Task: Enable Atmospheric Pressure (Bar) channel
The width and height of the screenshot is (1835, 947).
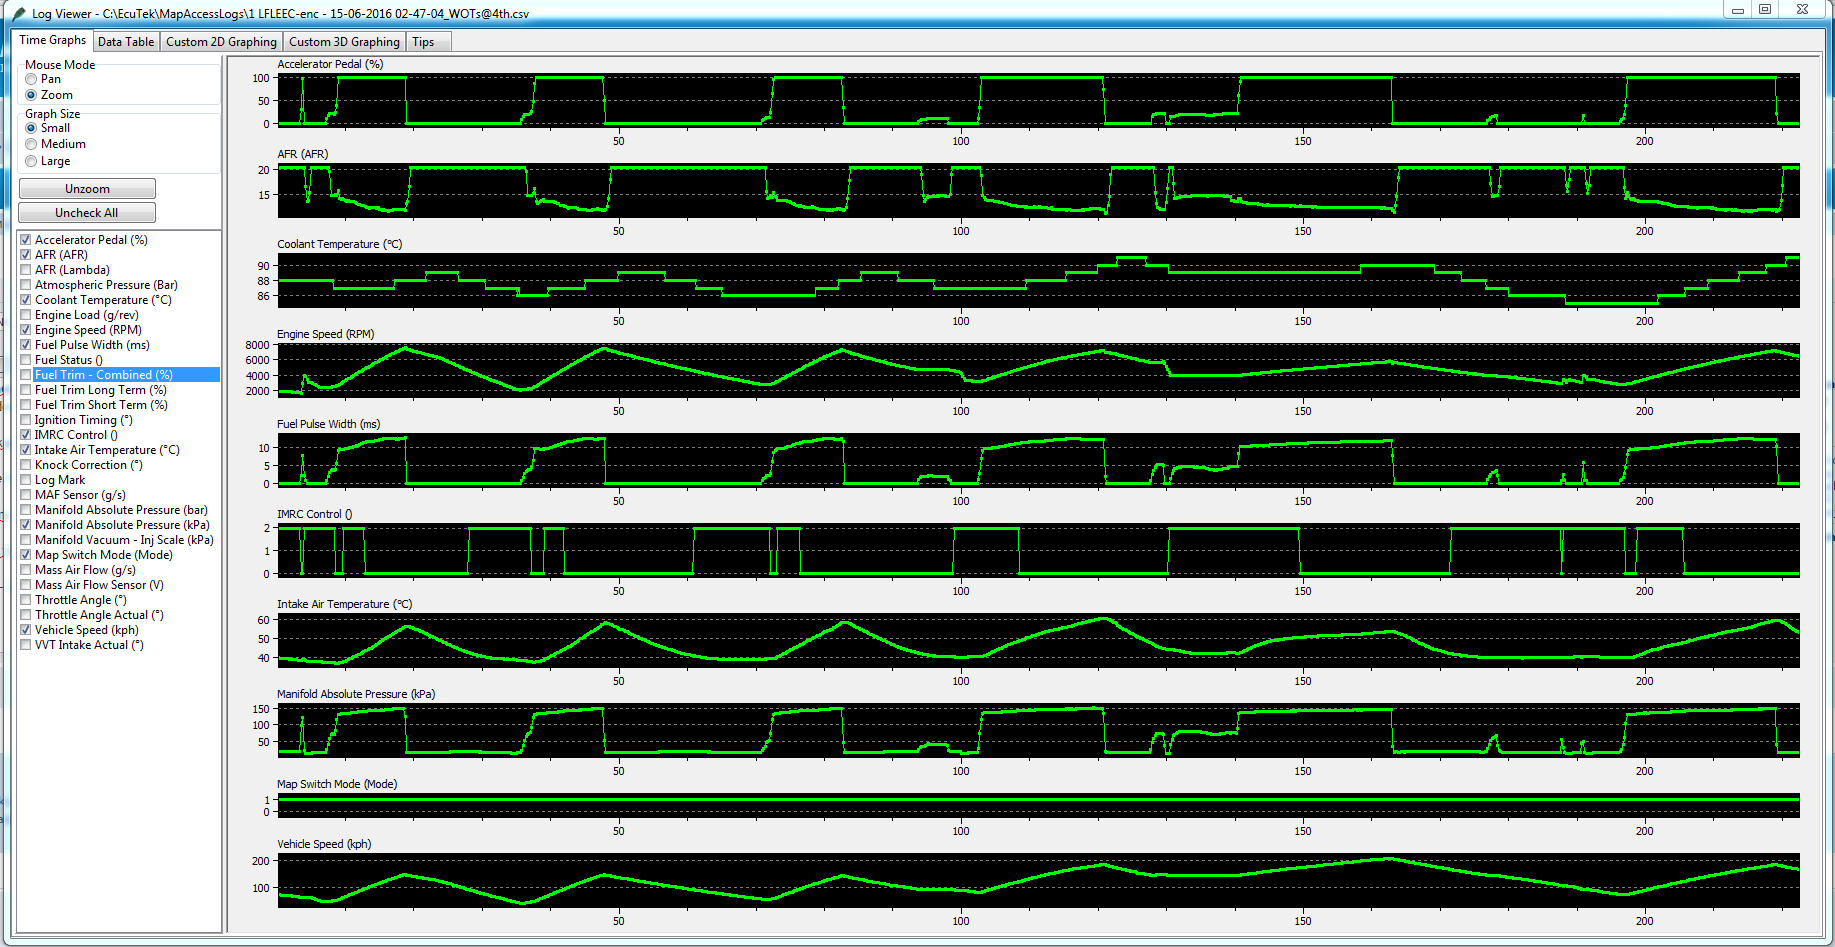Action: point(26,285)
